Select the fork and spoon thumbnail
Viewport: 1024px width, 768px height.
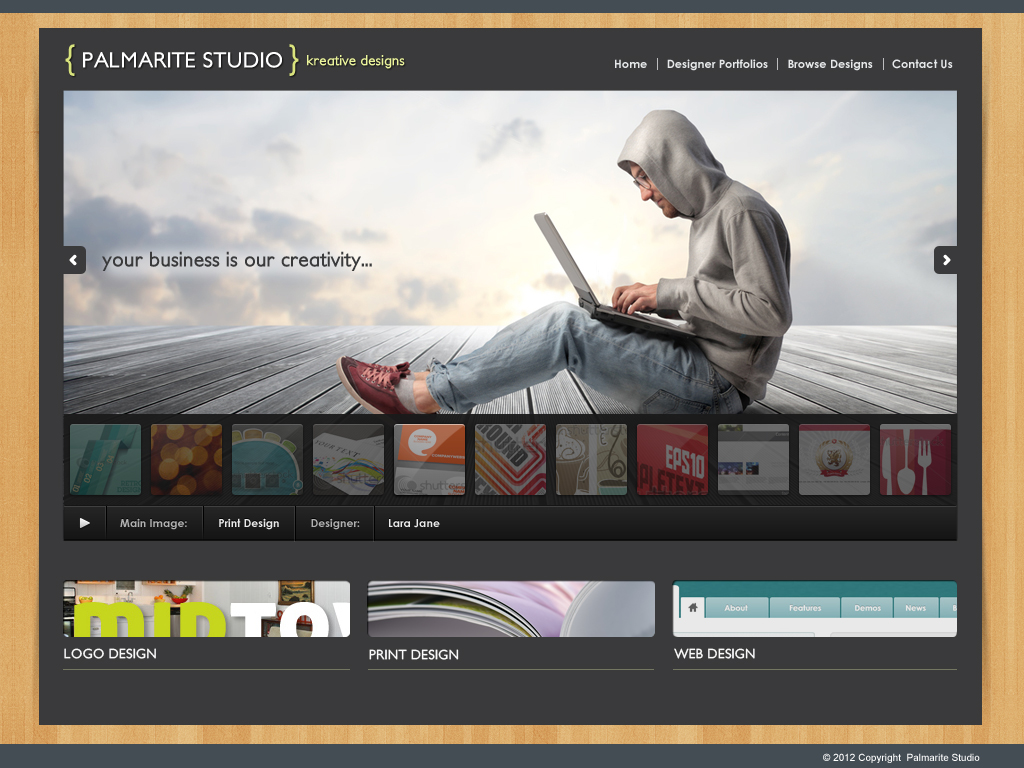click(x=915, y=459)
